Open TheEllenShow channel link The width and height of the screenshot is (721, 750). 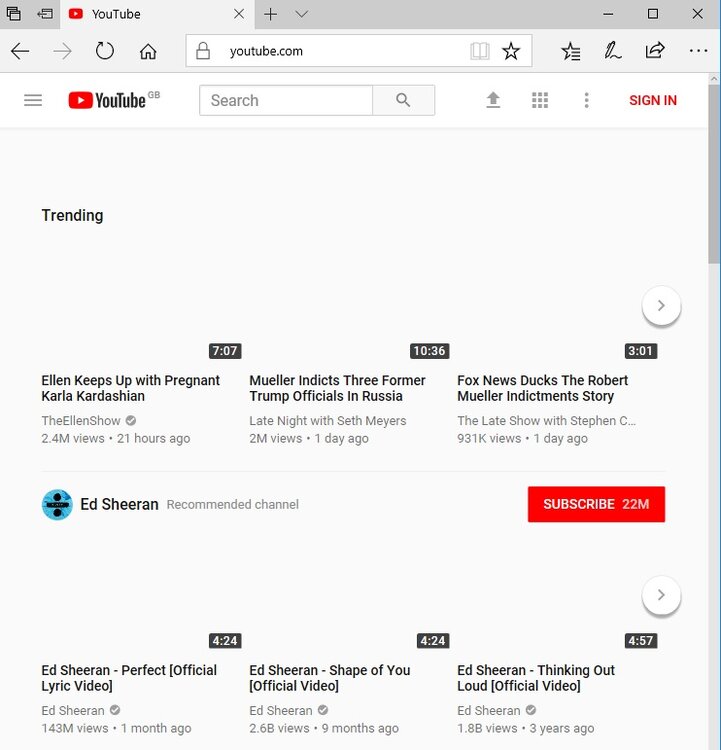click(81, 420)
